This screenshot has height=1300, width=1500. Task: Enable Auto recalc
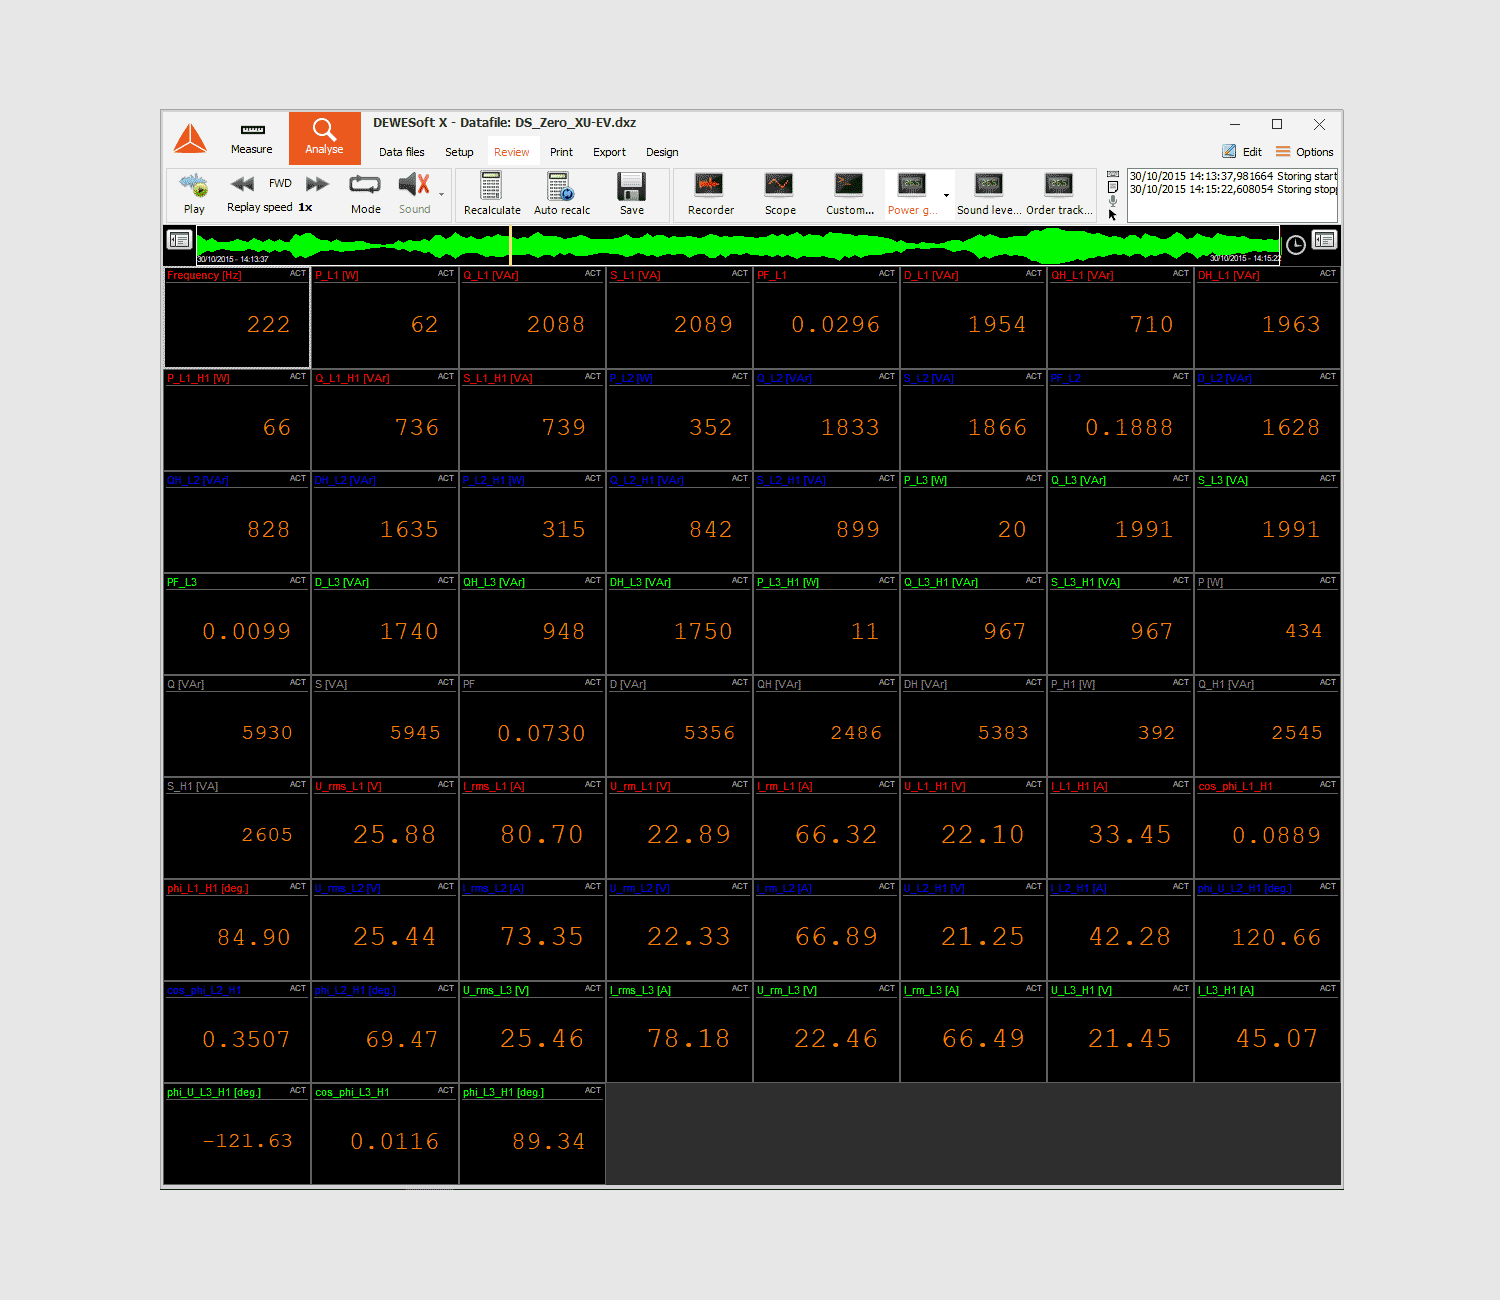[561, 194]
